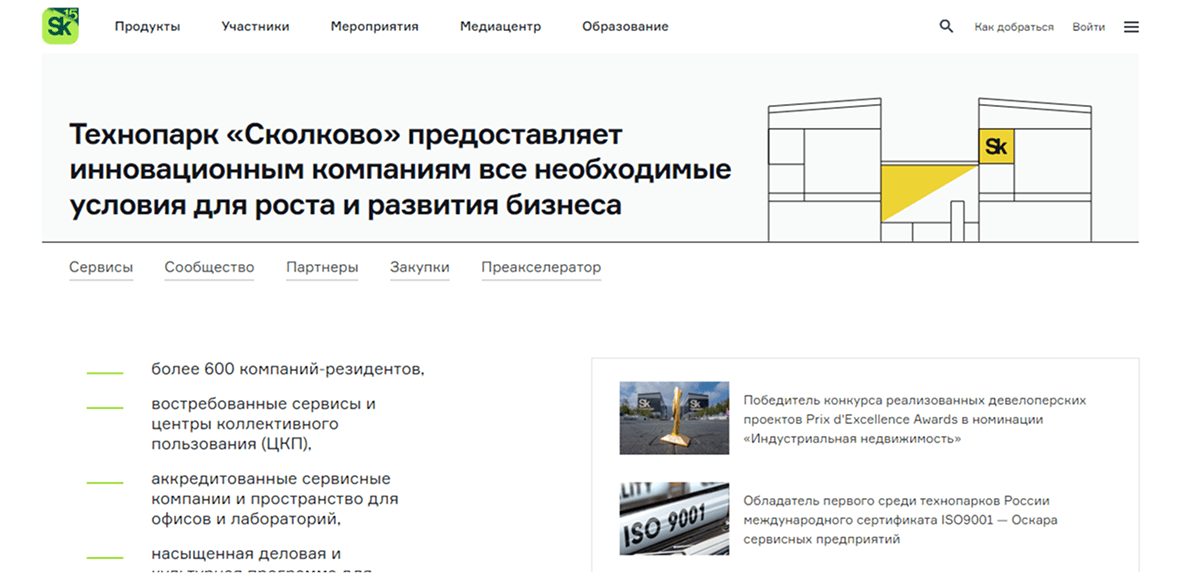This screenshot has height=573, width=1200.
Task: Click the 'более 600 компаний-резидентов' list item
Action: pos(288,369)
